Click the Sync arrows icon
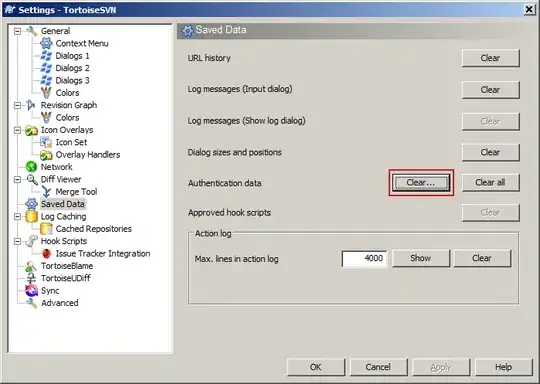The height and width of the screenshot is (384, 540). 31,291
